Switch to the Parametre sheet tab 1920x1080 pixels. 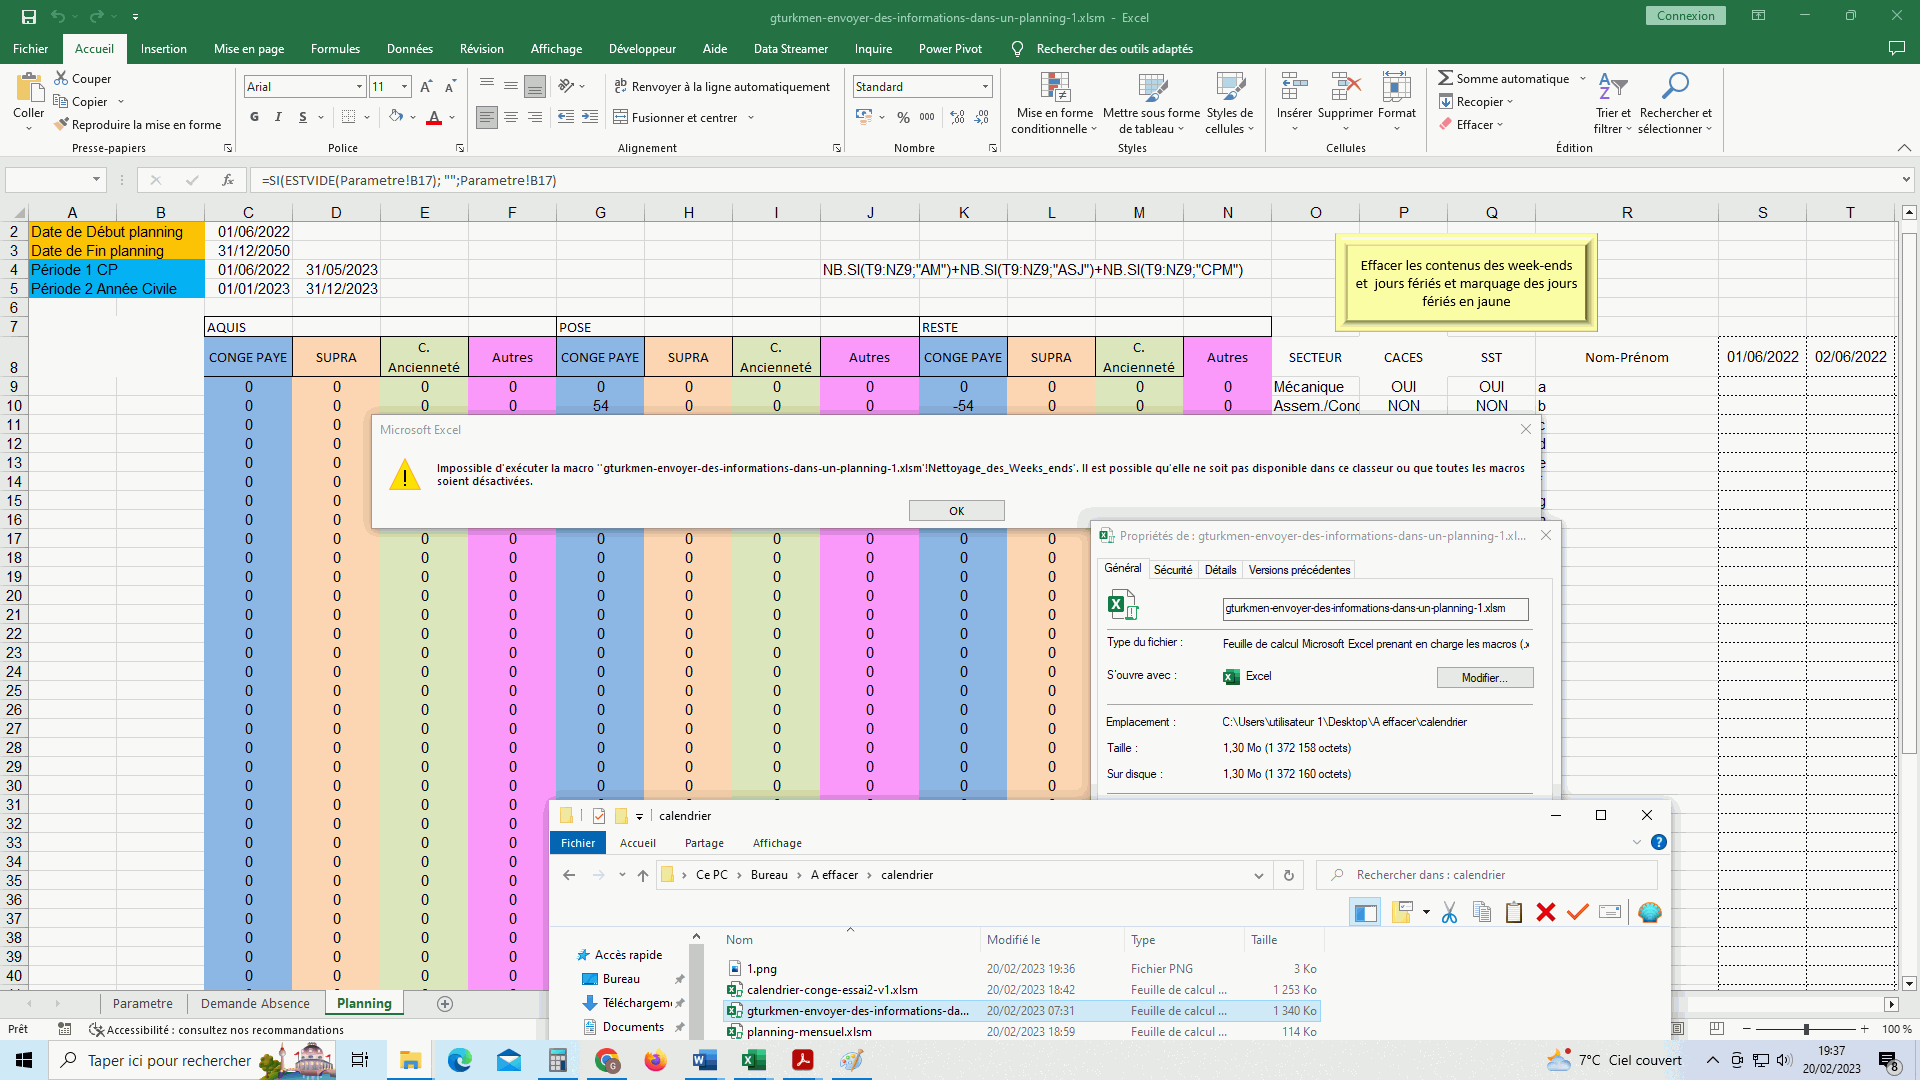[x=142, y=1003]
